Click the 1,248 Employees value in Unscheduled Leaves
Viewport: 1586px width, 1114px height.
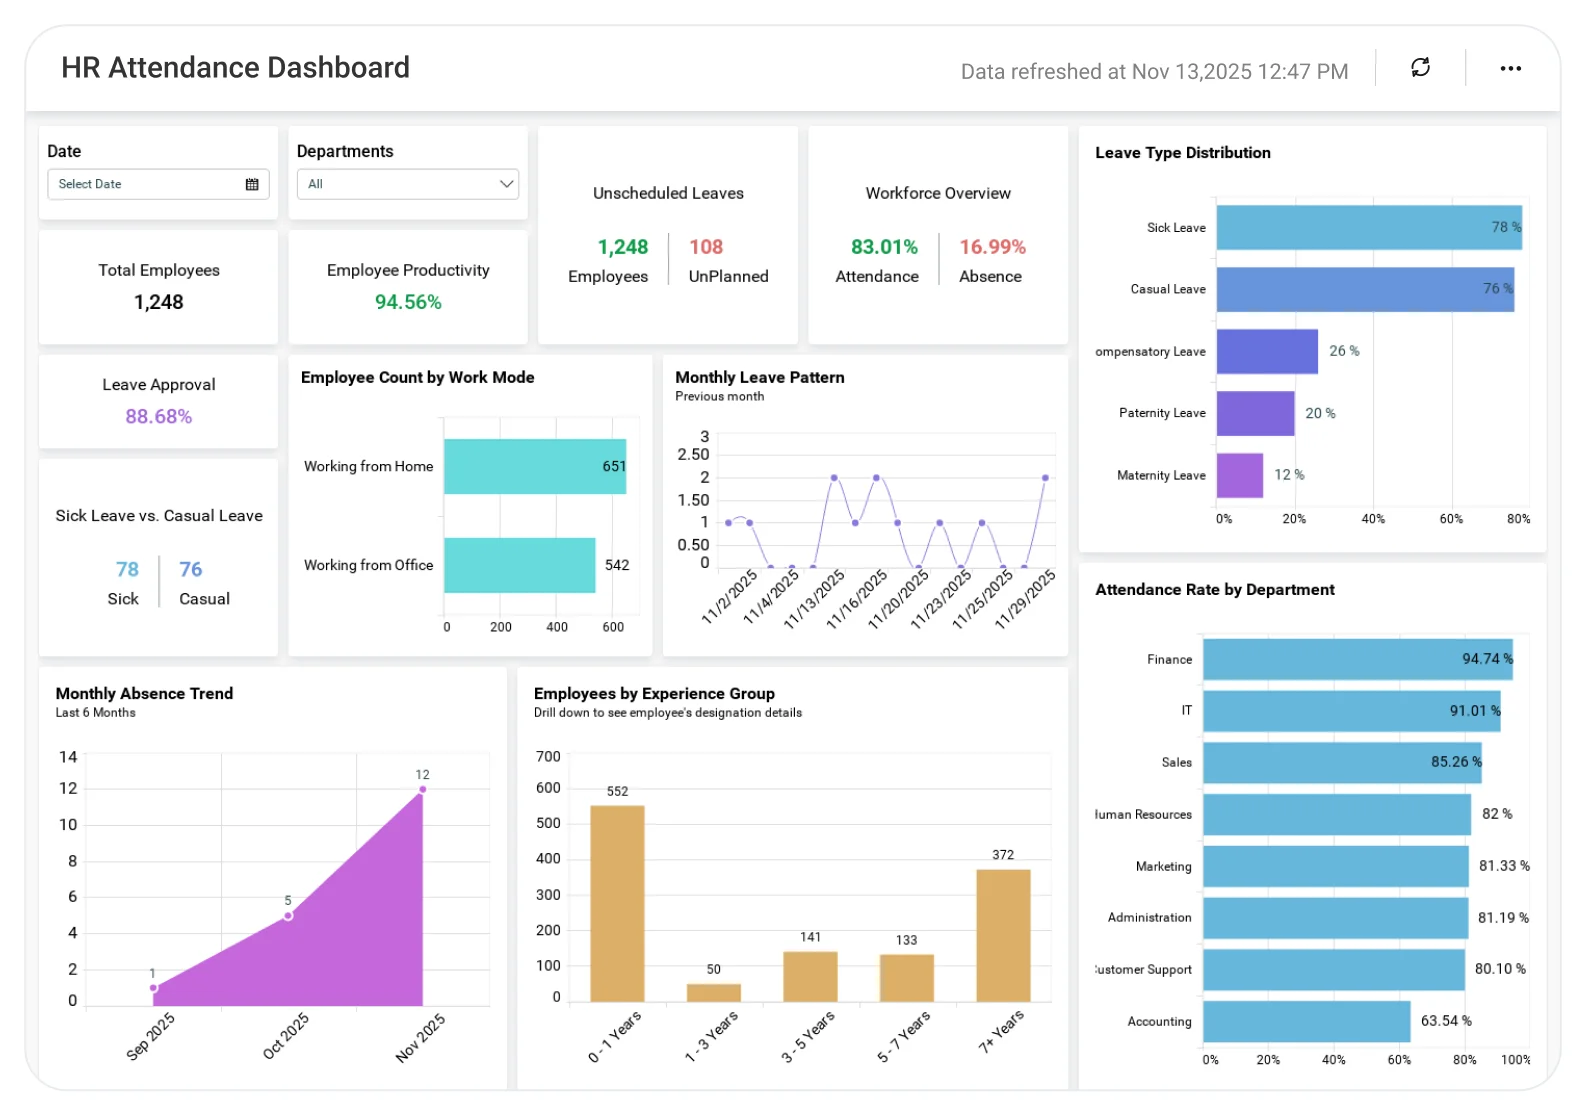(623, 247)
